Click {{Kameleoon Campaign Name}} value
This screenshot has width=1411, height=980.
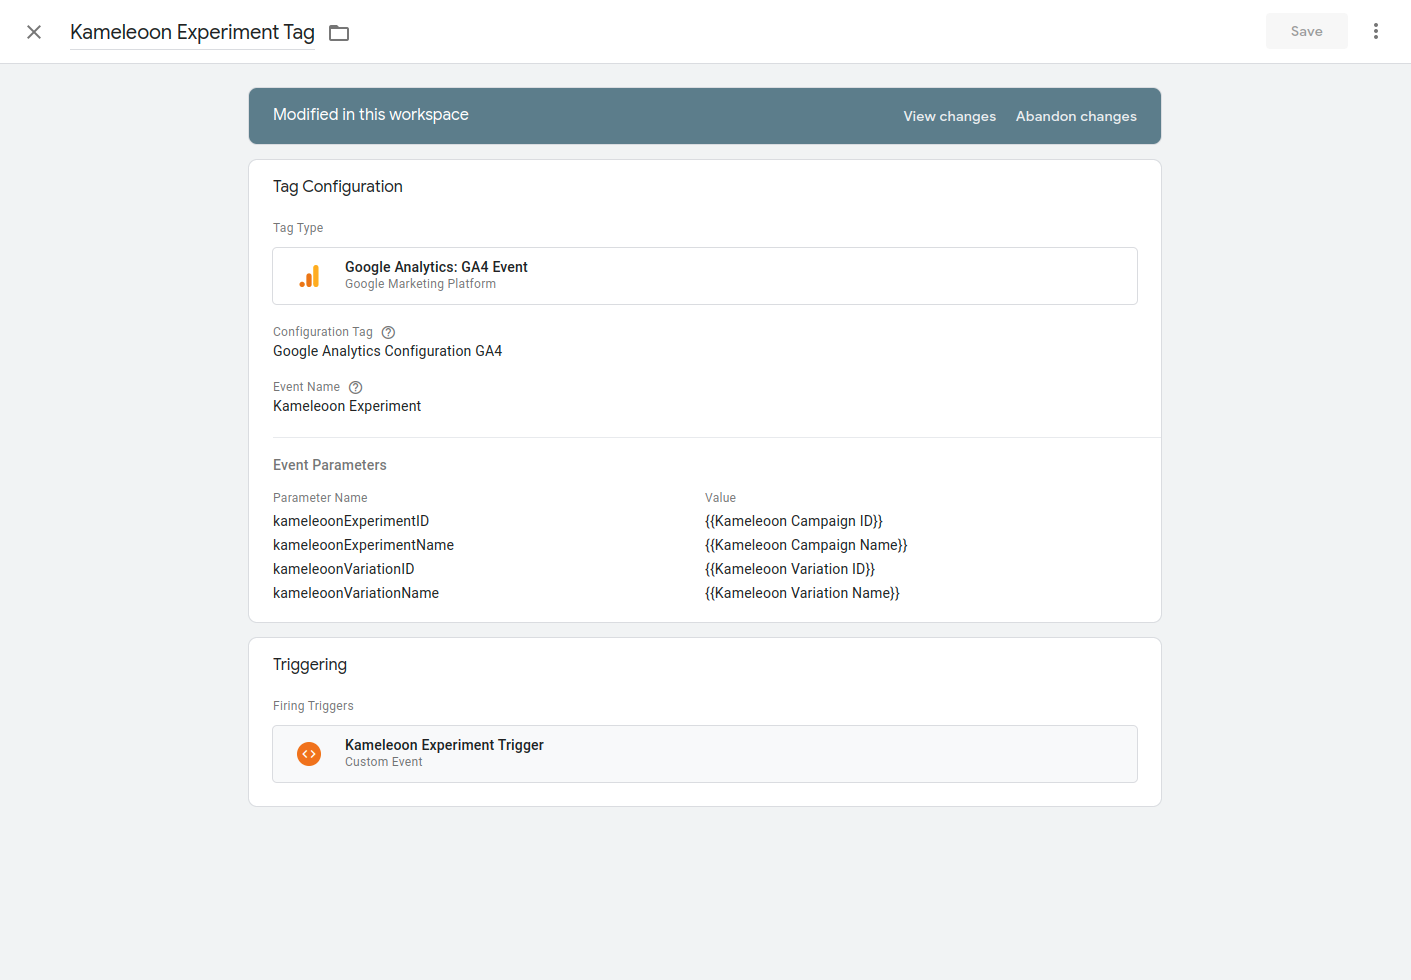[x=806, y=545]
